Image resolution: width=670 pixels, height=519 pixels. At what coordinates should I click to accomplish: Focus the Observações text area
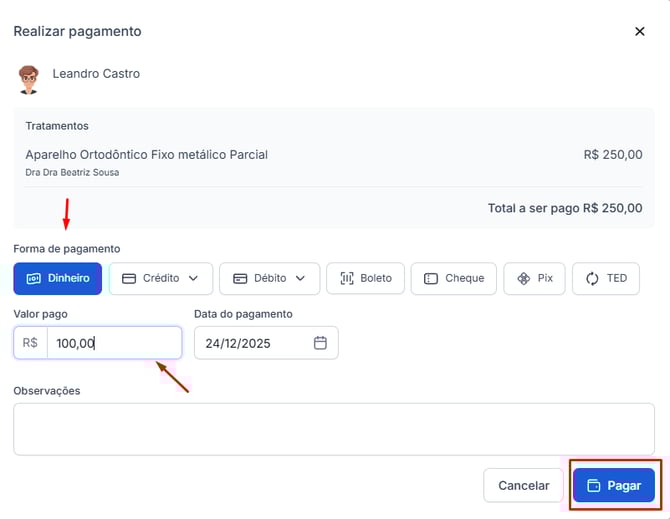[x=333, y=429]
